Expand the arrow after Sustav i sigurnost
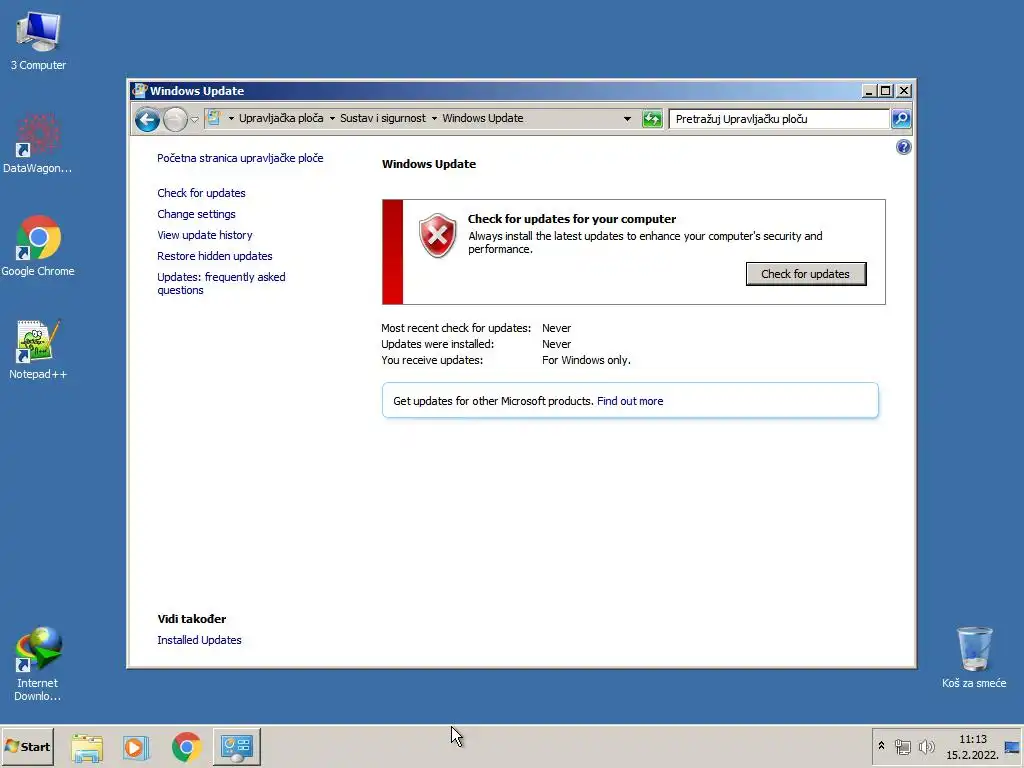The image size is (1024, 768). click(434, 119)
